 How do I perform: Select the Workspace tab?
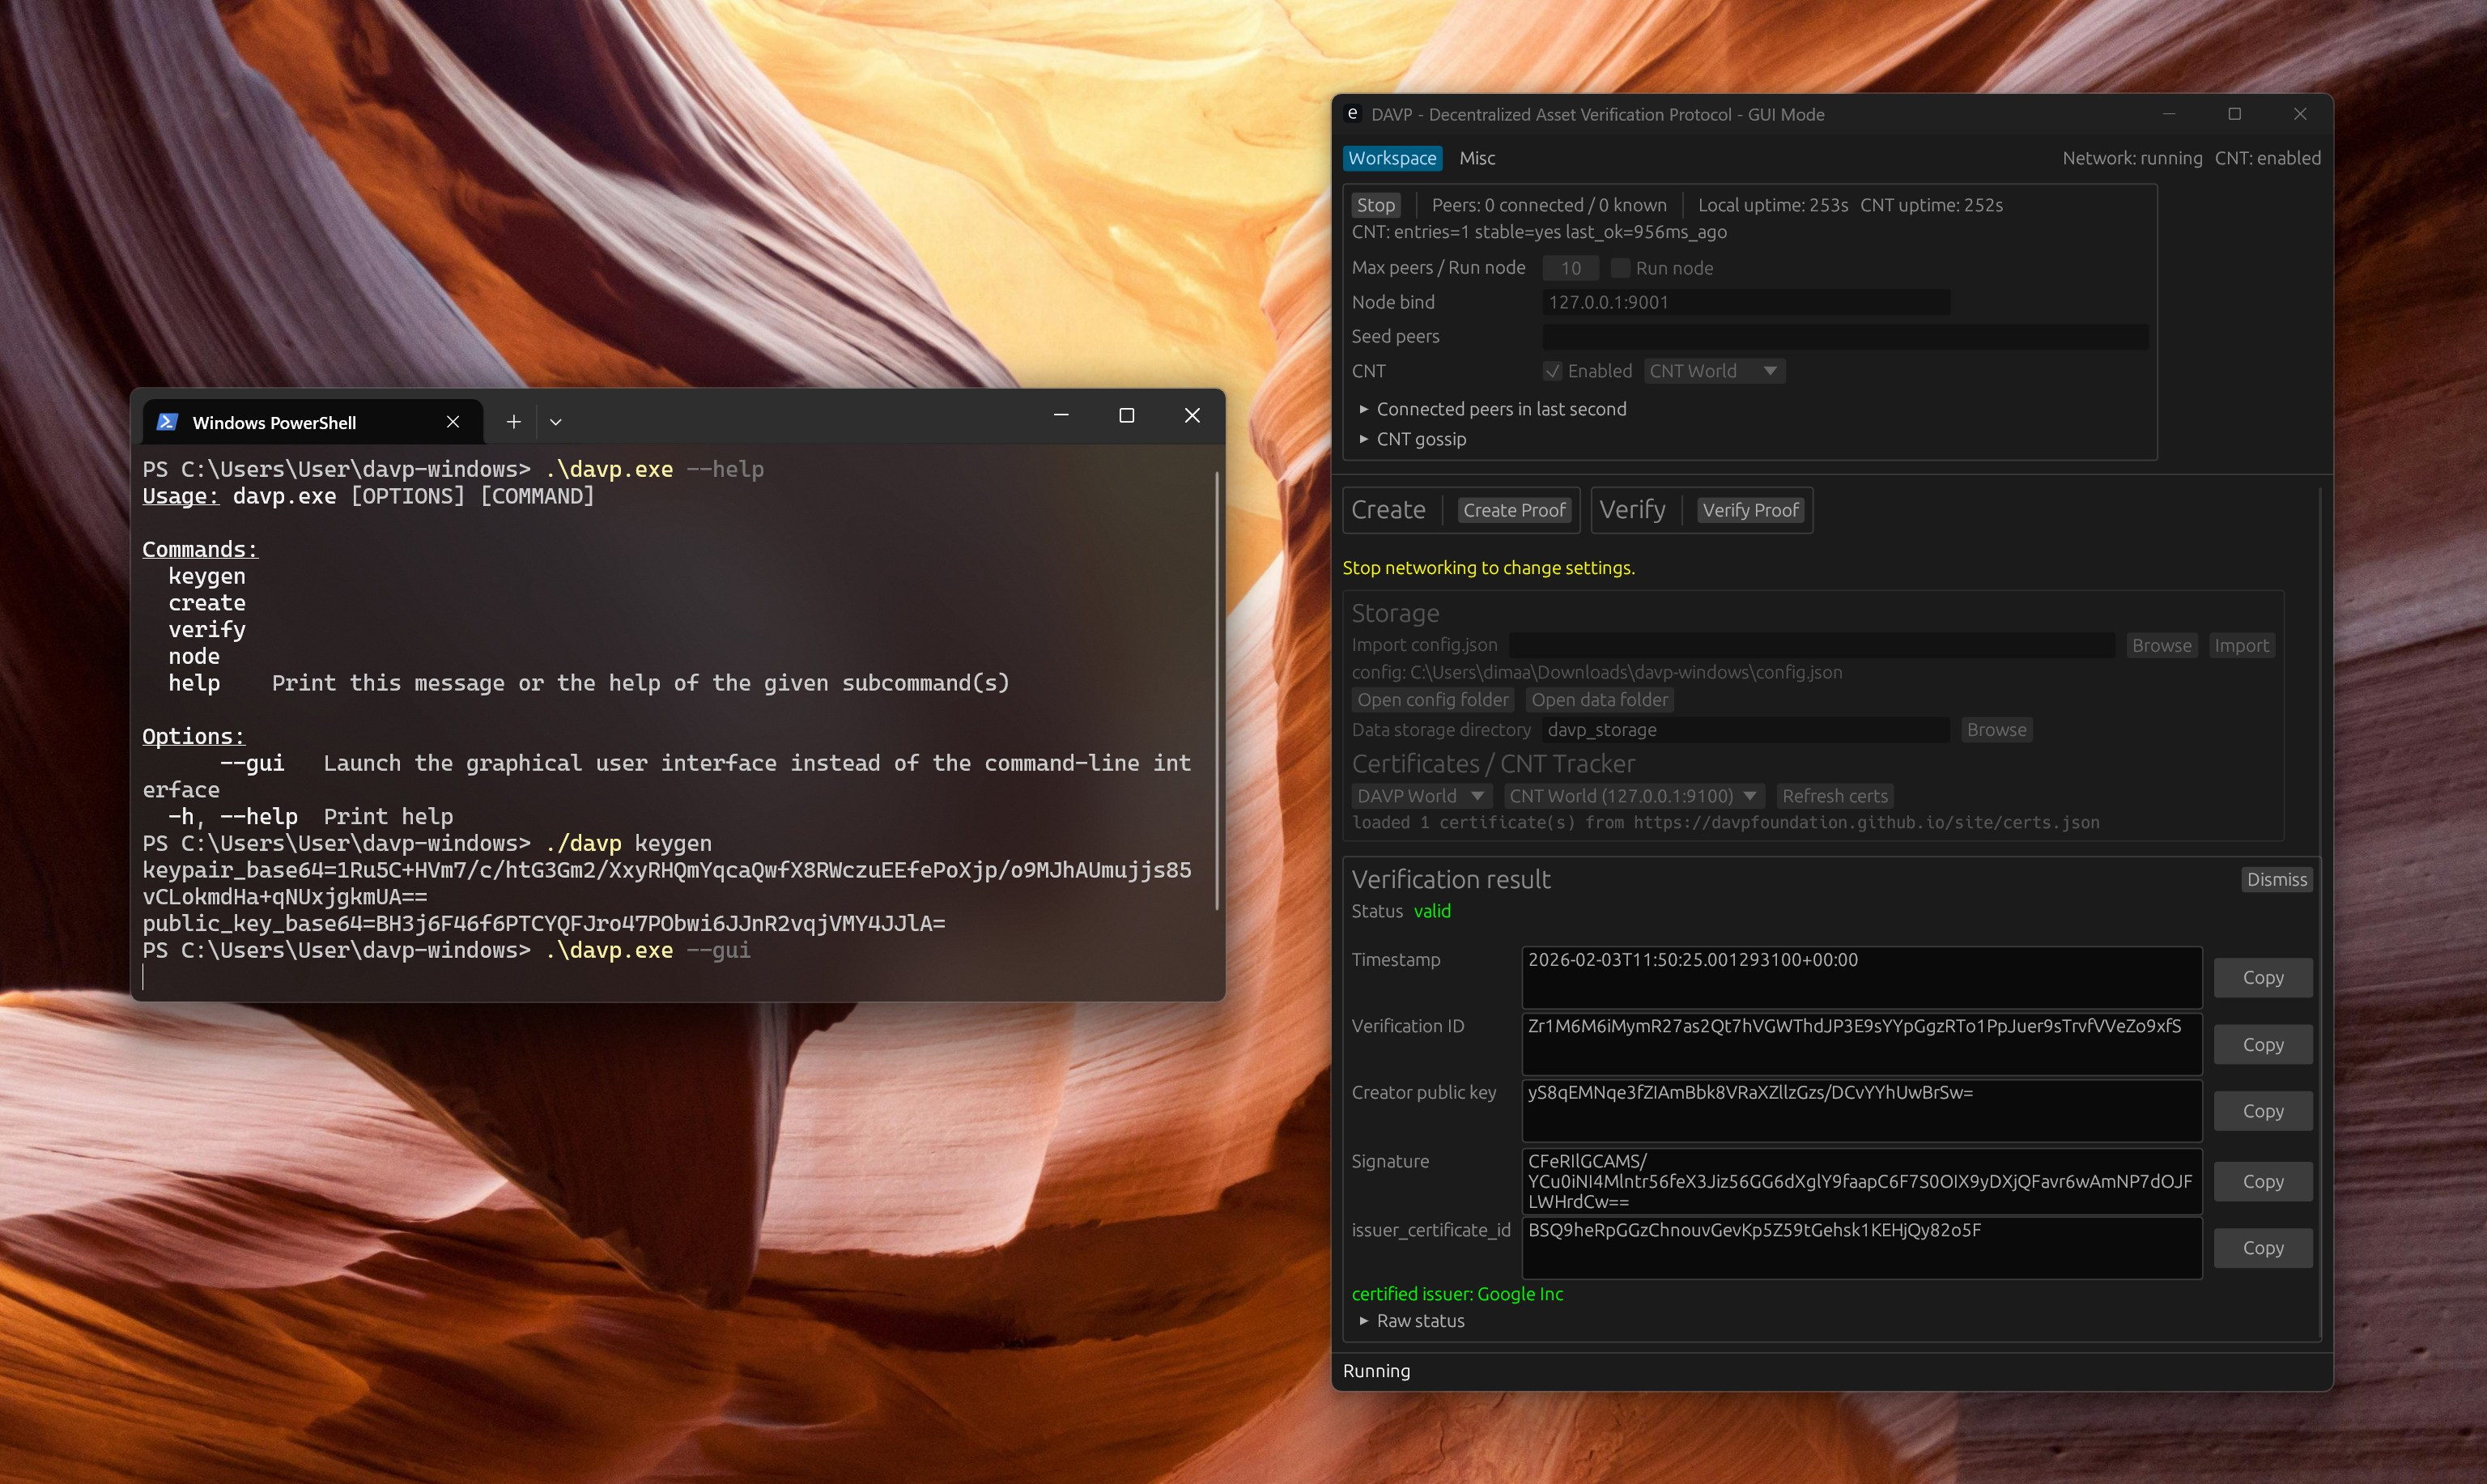click(x=1392, y=158)
